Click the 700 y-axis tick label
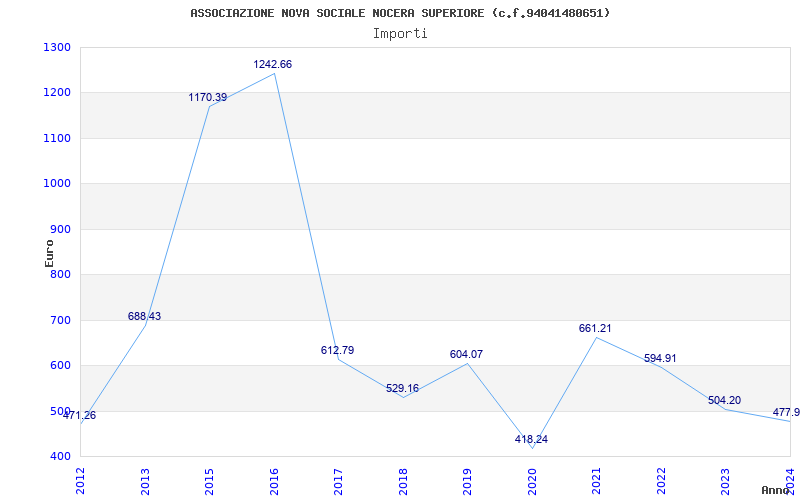The height and width of the screenshot is (500, 800). [61, 320]
